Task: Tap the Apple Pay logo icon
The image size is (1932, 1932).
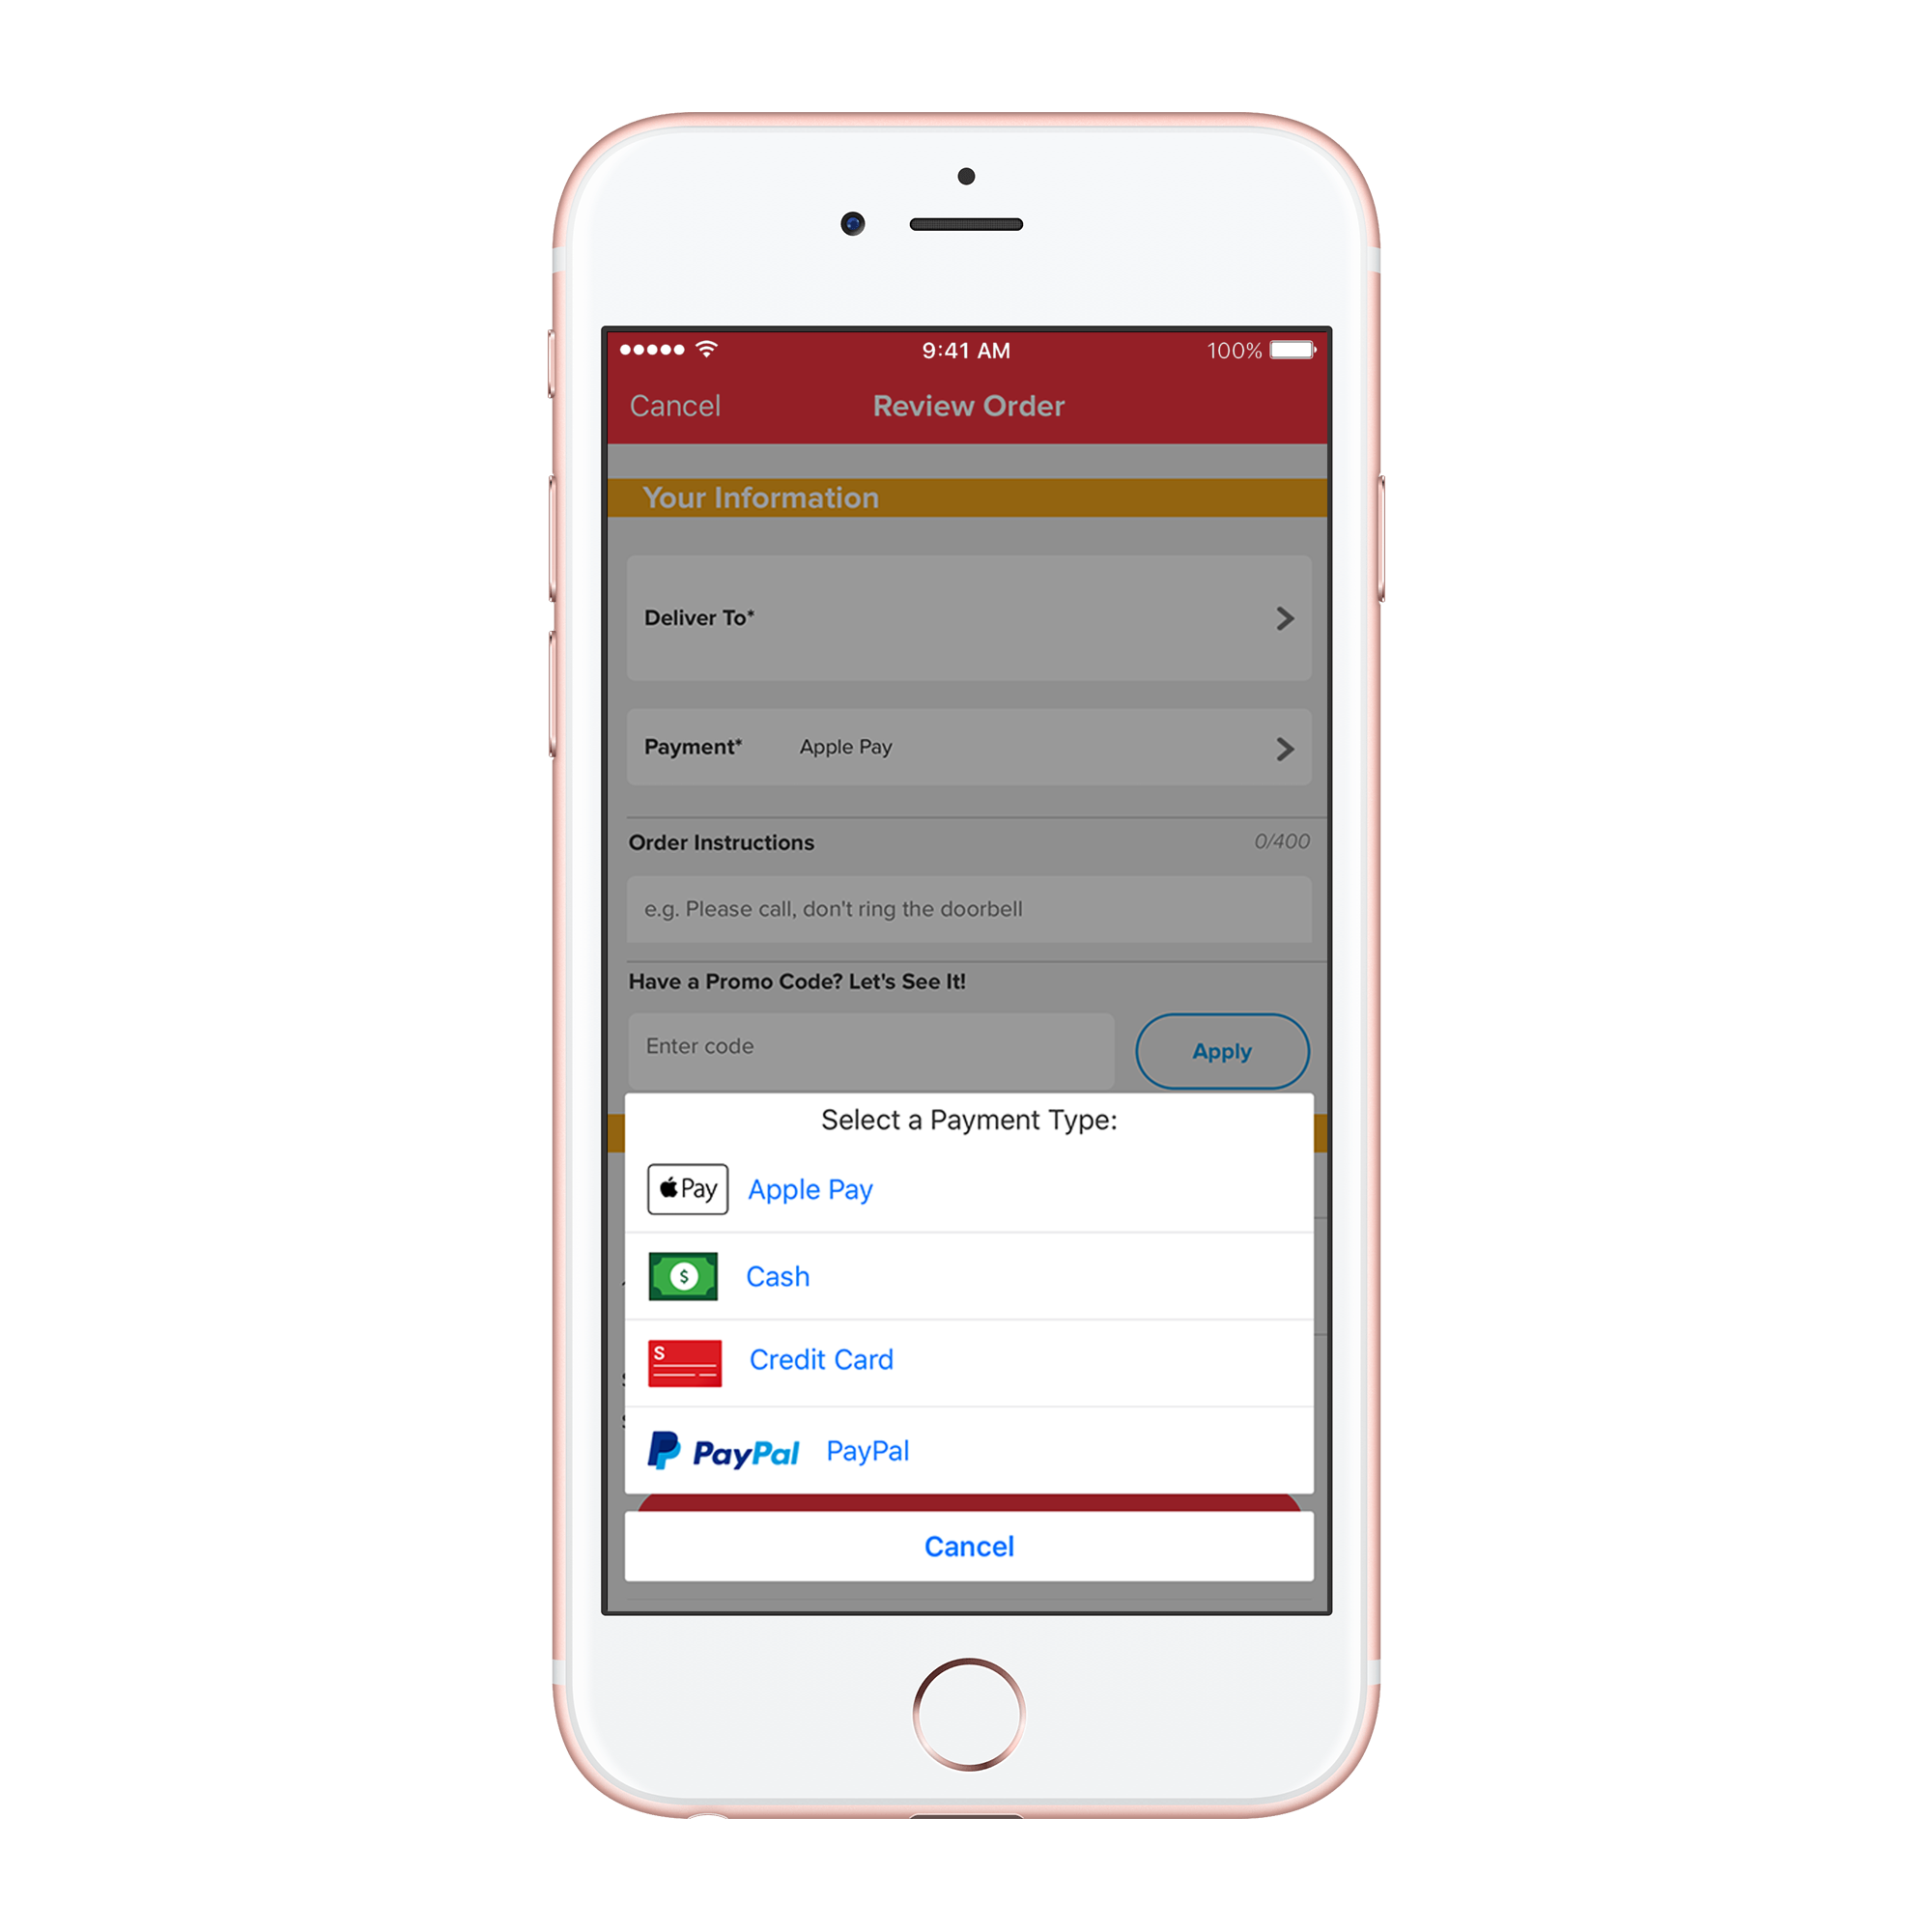Action: 685,1189
